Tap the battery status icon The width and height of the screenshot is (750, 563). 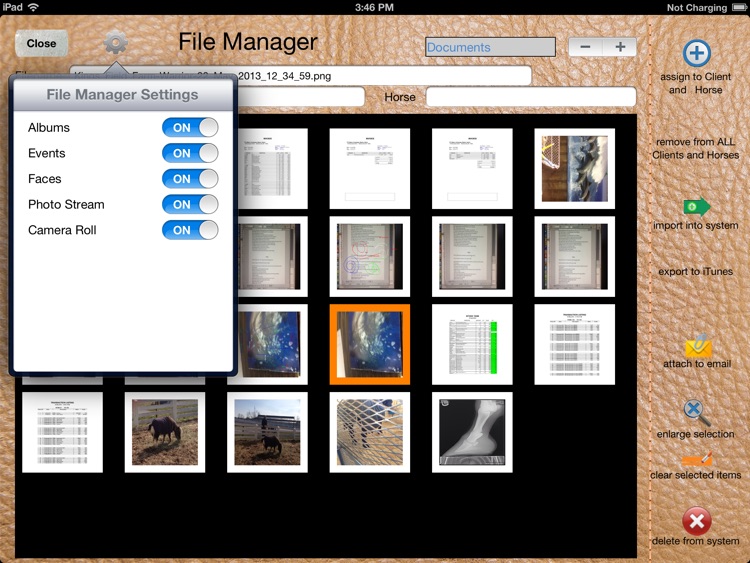(x=739, y=7)
